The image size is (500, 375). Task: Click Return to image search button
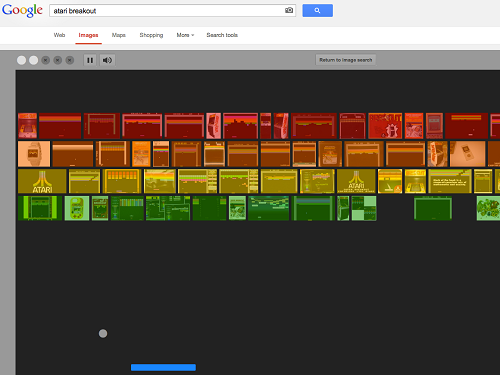(346, 60)
